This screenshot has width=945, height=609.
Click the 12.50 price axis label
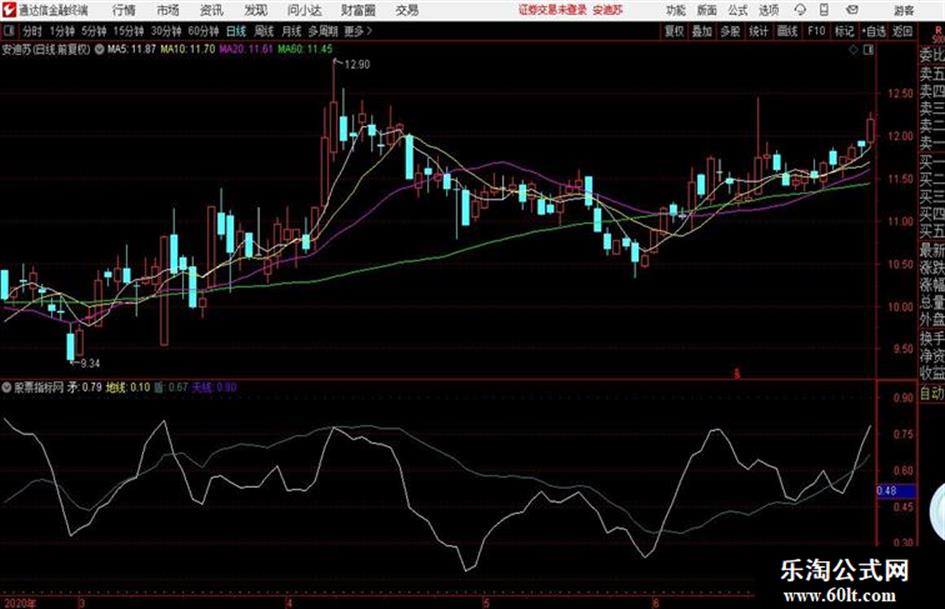coord(900,93)
